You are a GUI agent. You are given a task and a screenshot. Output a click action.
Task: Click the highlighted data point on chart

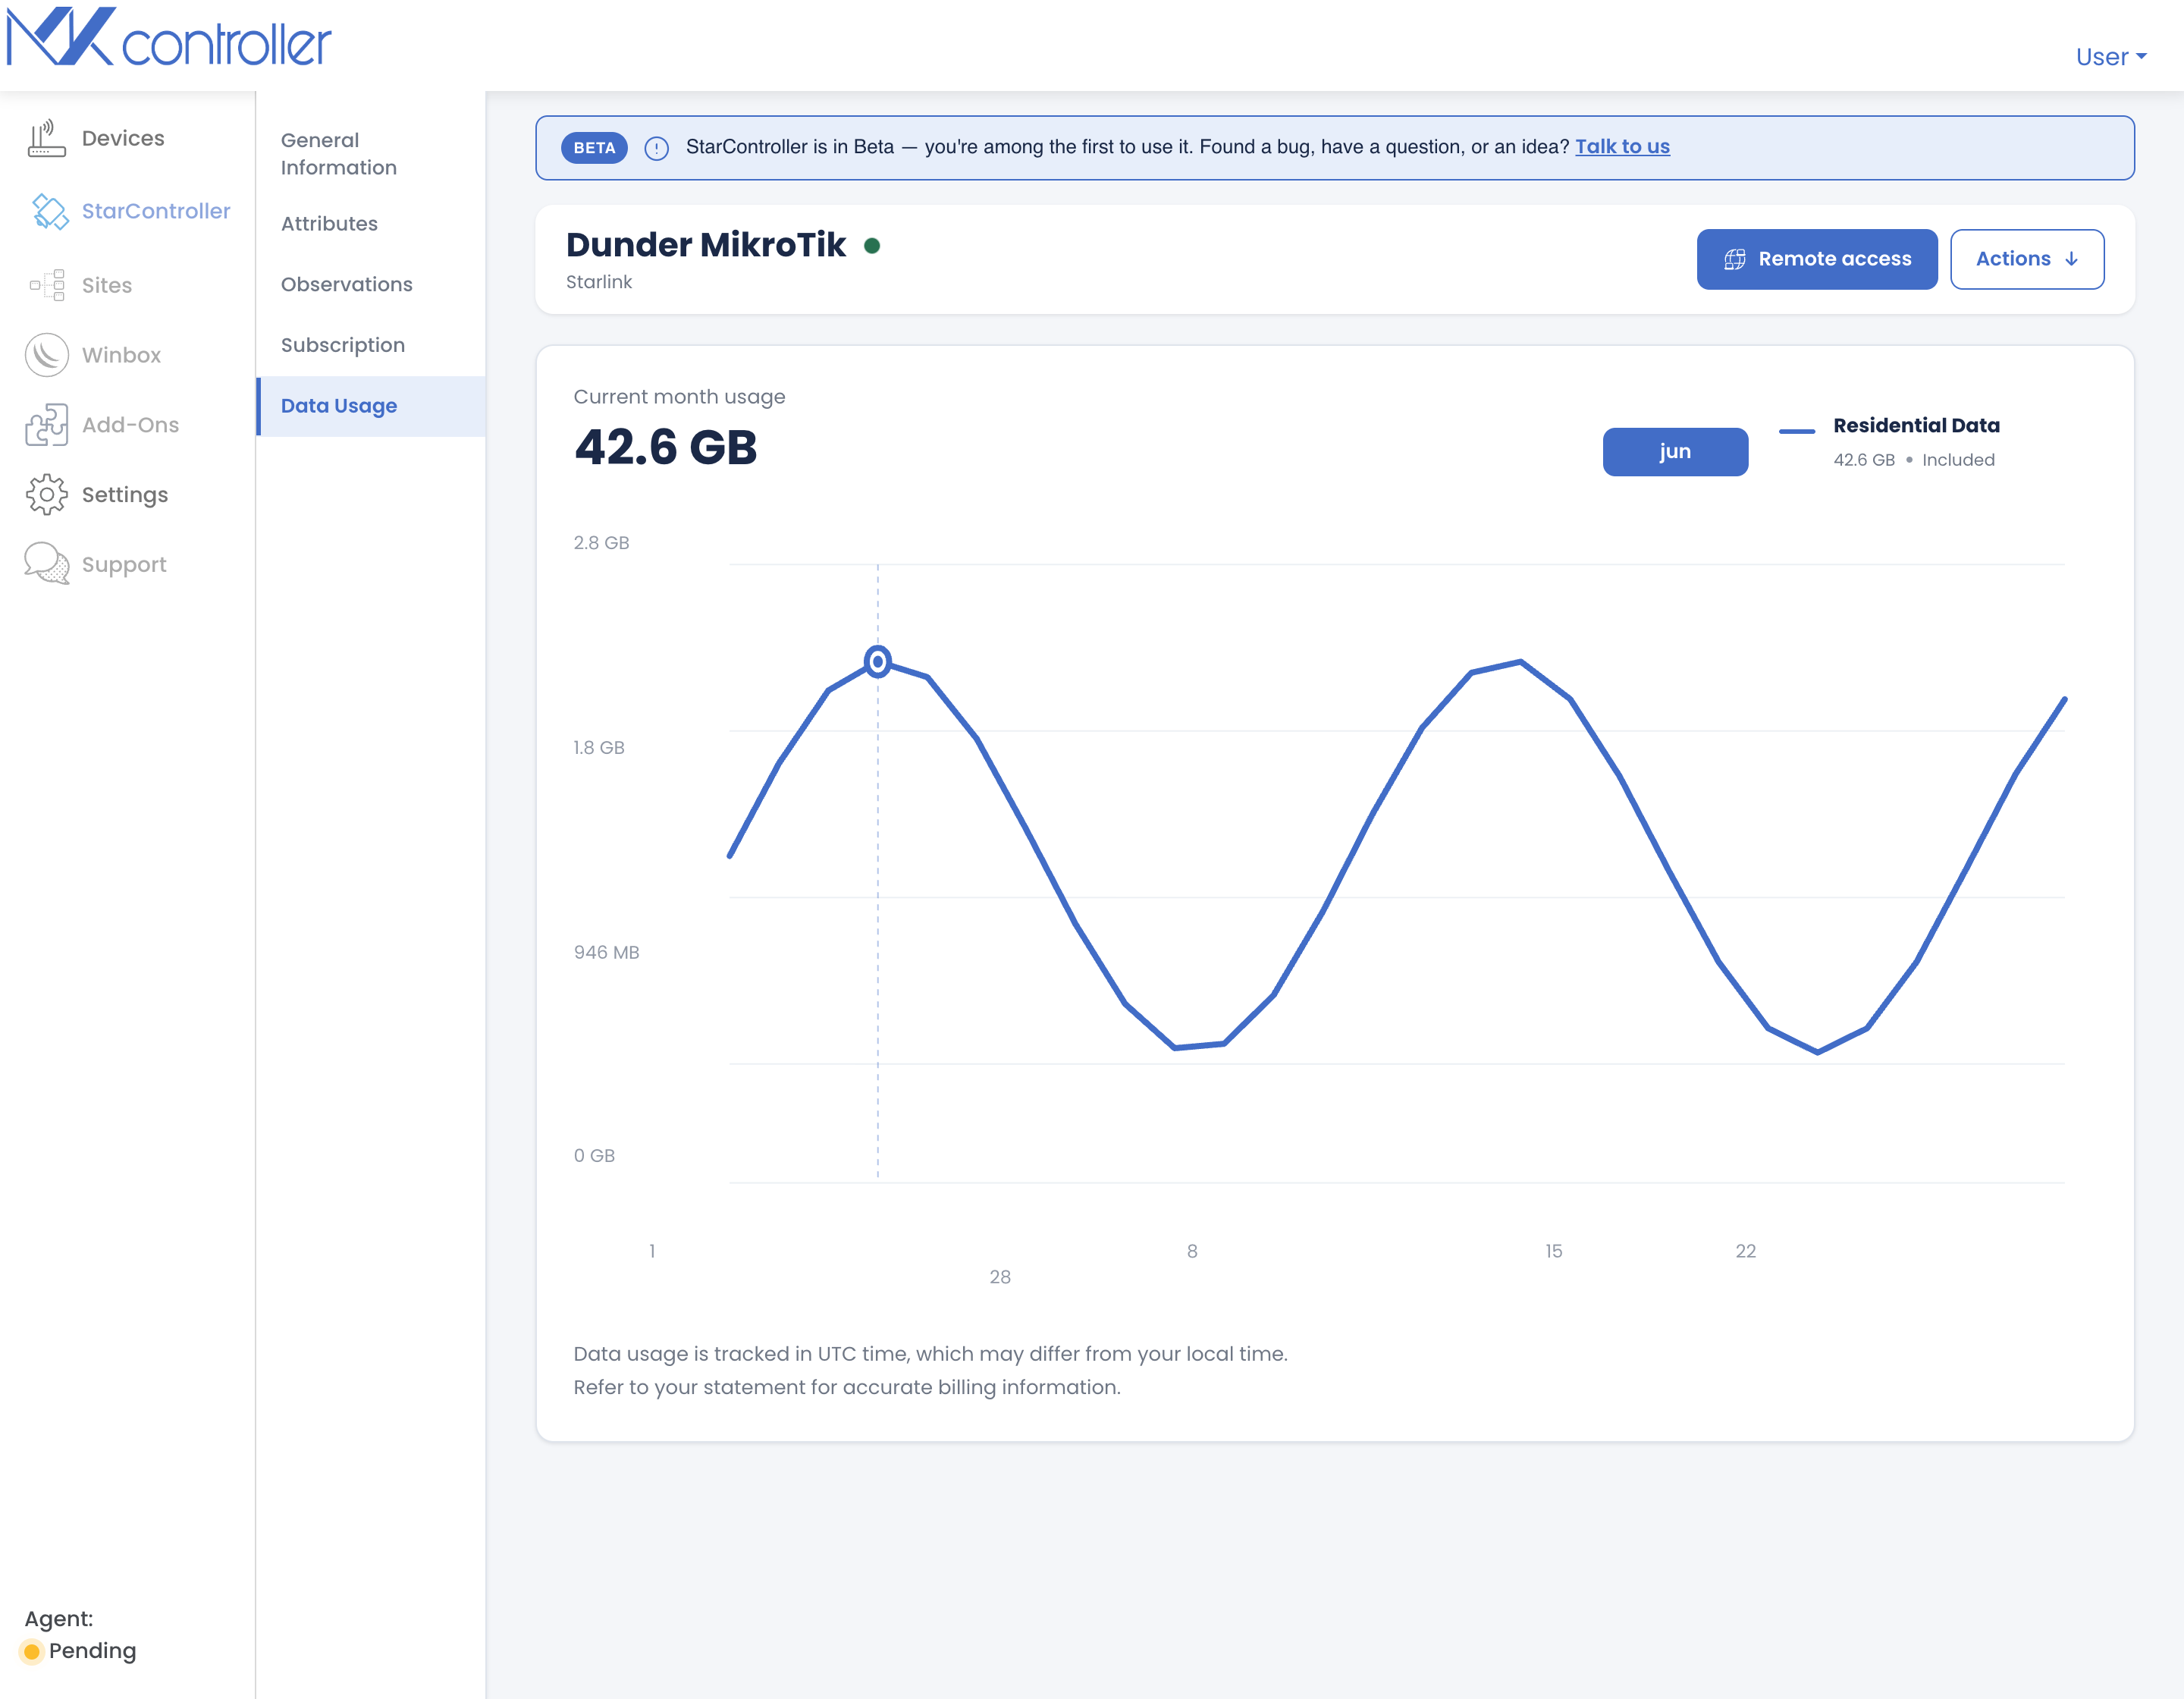click(878, 661)
